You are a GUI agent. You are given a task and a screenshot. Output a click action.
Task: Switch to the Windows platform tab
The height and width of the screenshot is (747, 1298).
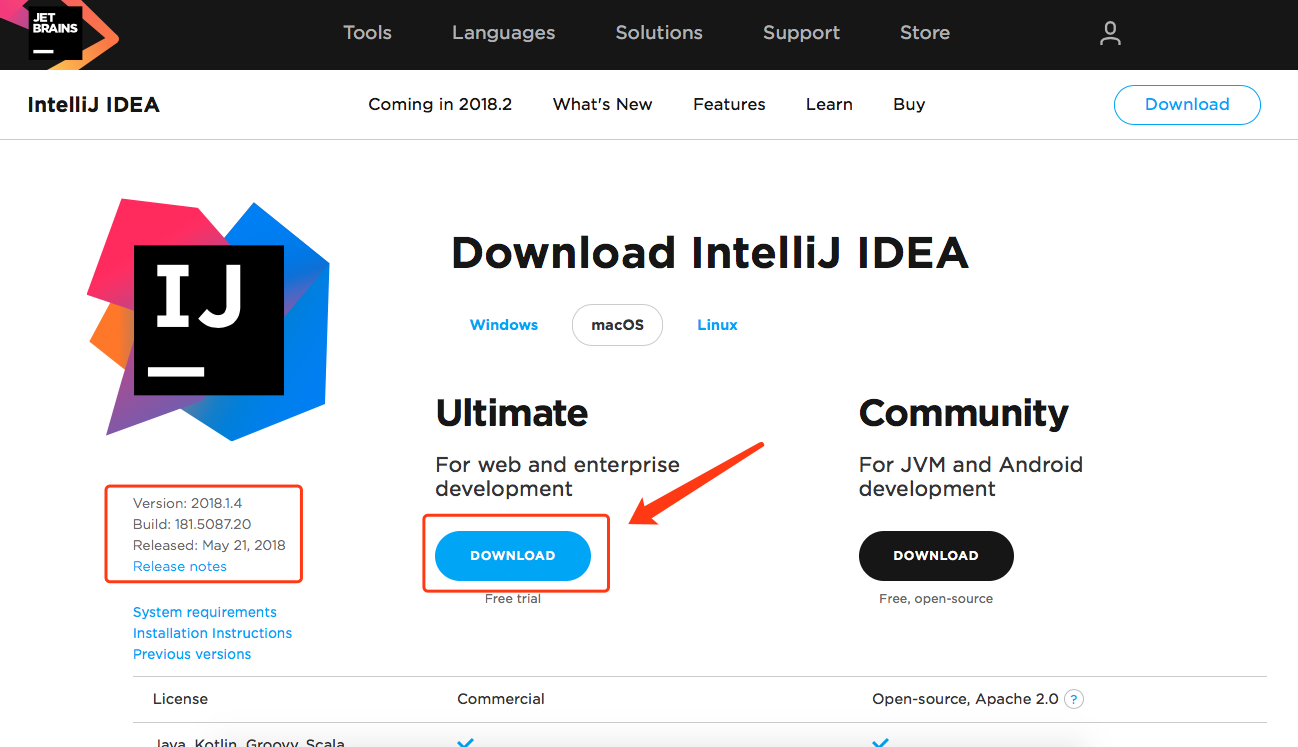504,325
